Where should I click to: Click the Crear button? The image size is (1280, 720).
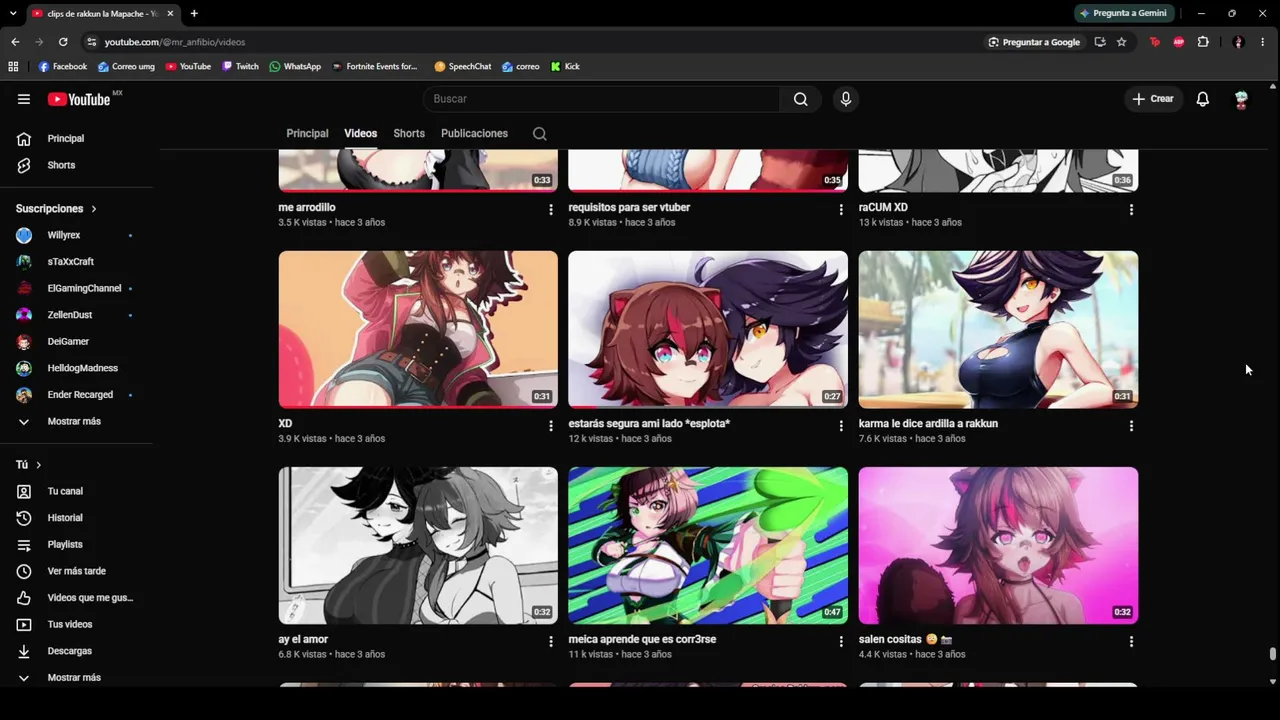1153,99
